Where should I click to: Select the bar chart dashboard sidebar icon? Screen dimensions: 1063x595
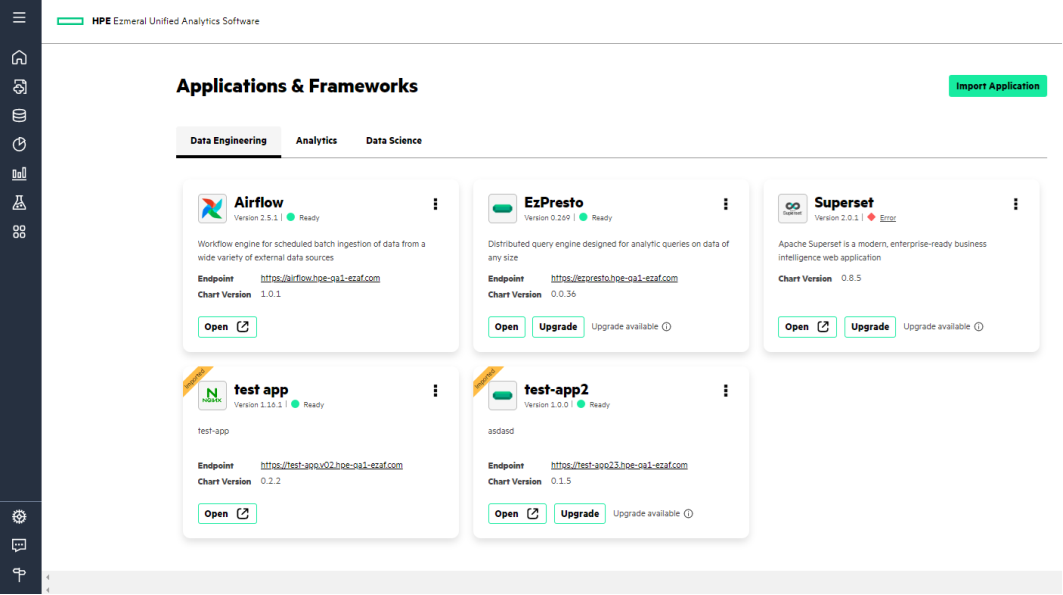pos(18,172)
